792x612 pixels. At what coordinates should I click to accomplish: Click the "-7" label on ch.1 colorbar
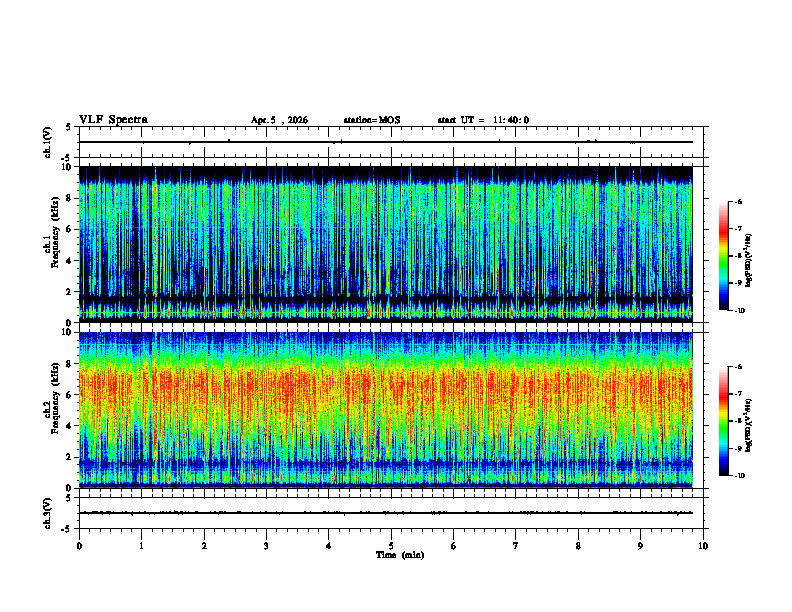click(x=738, y=229)
